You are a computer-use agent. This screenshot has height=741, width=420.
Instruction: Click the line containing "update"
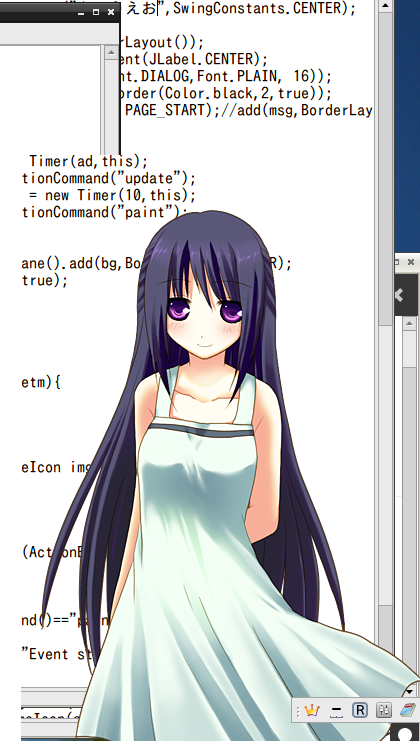tap(108, 178)
